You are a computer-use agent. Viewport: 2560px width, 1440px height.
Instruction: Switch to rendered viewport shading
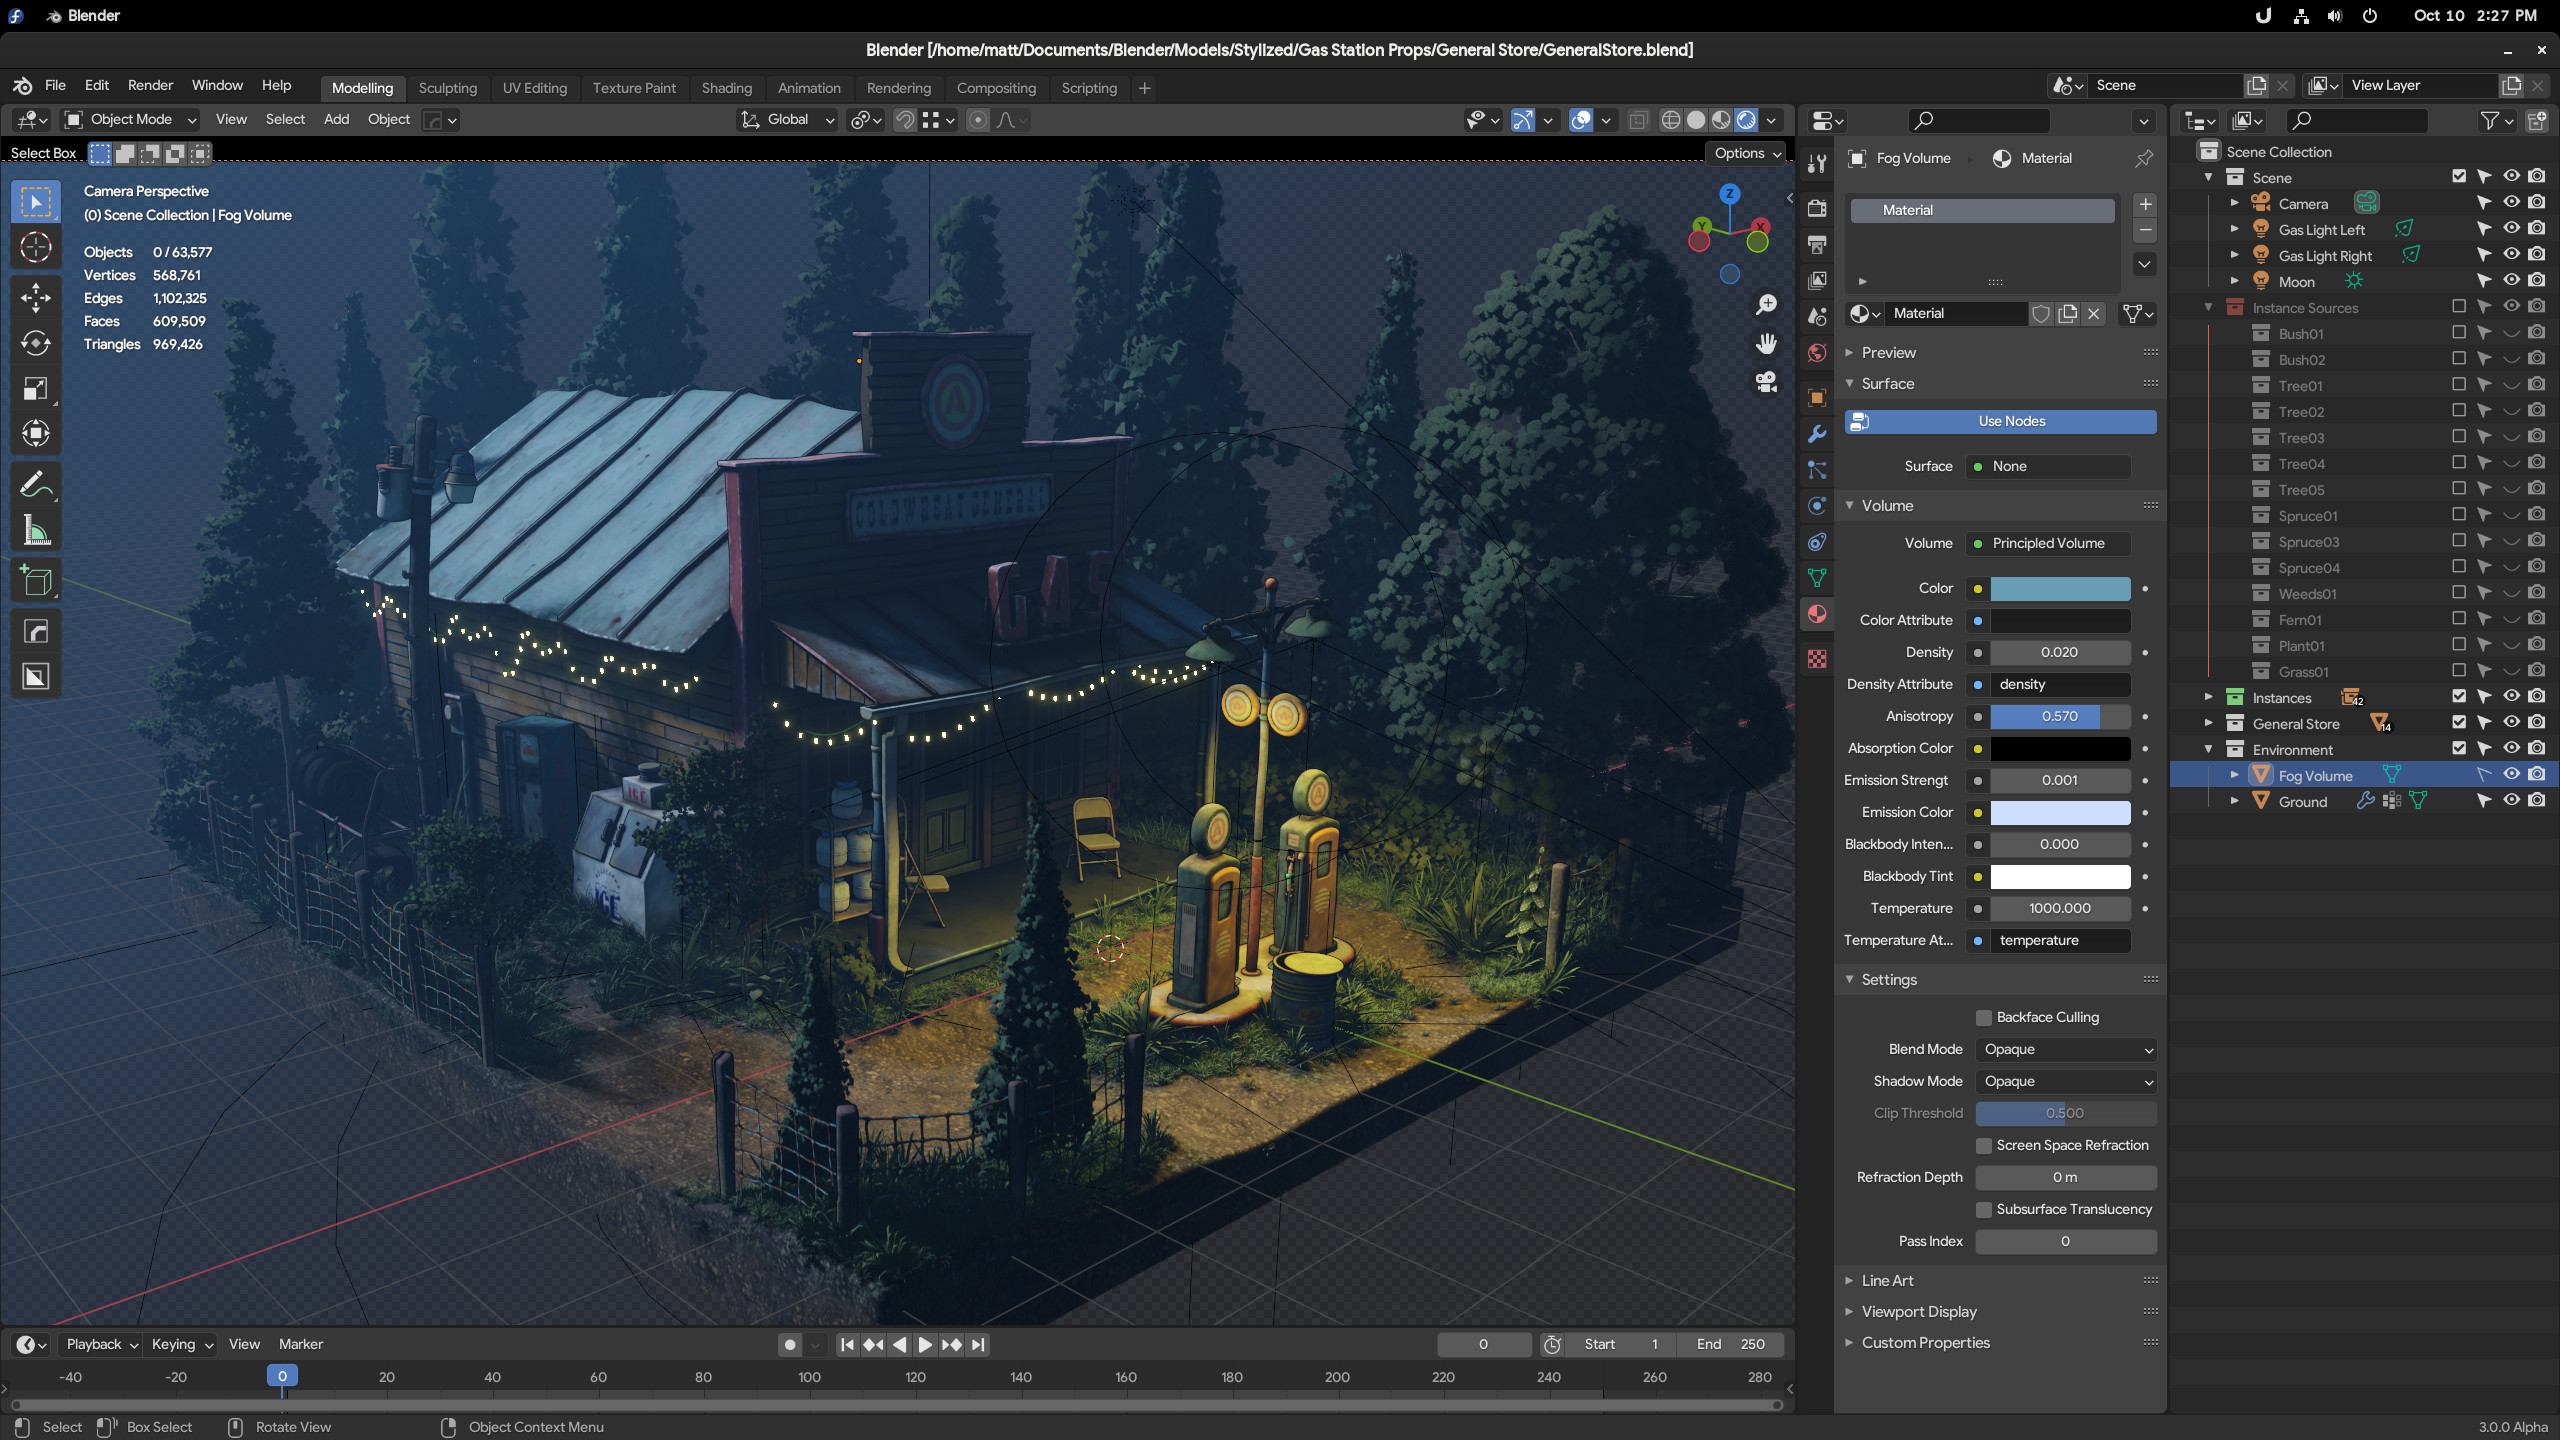[1746, 120]
